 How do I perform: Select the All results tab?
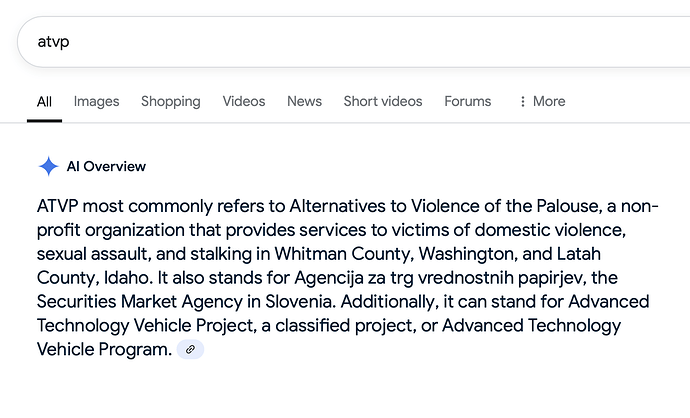tap(44, 102)
